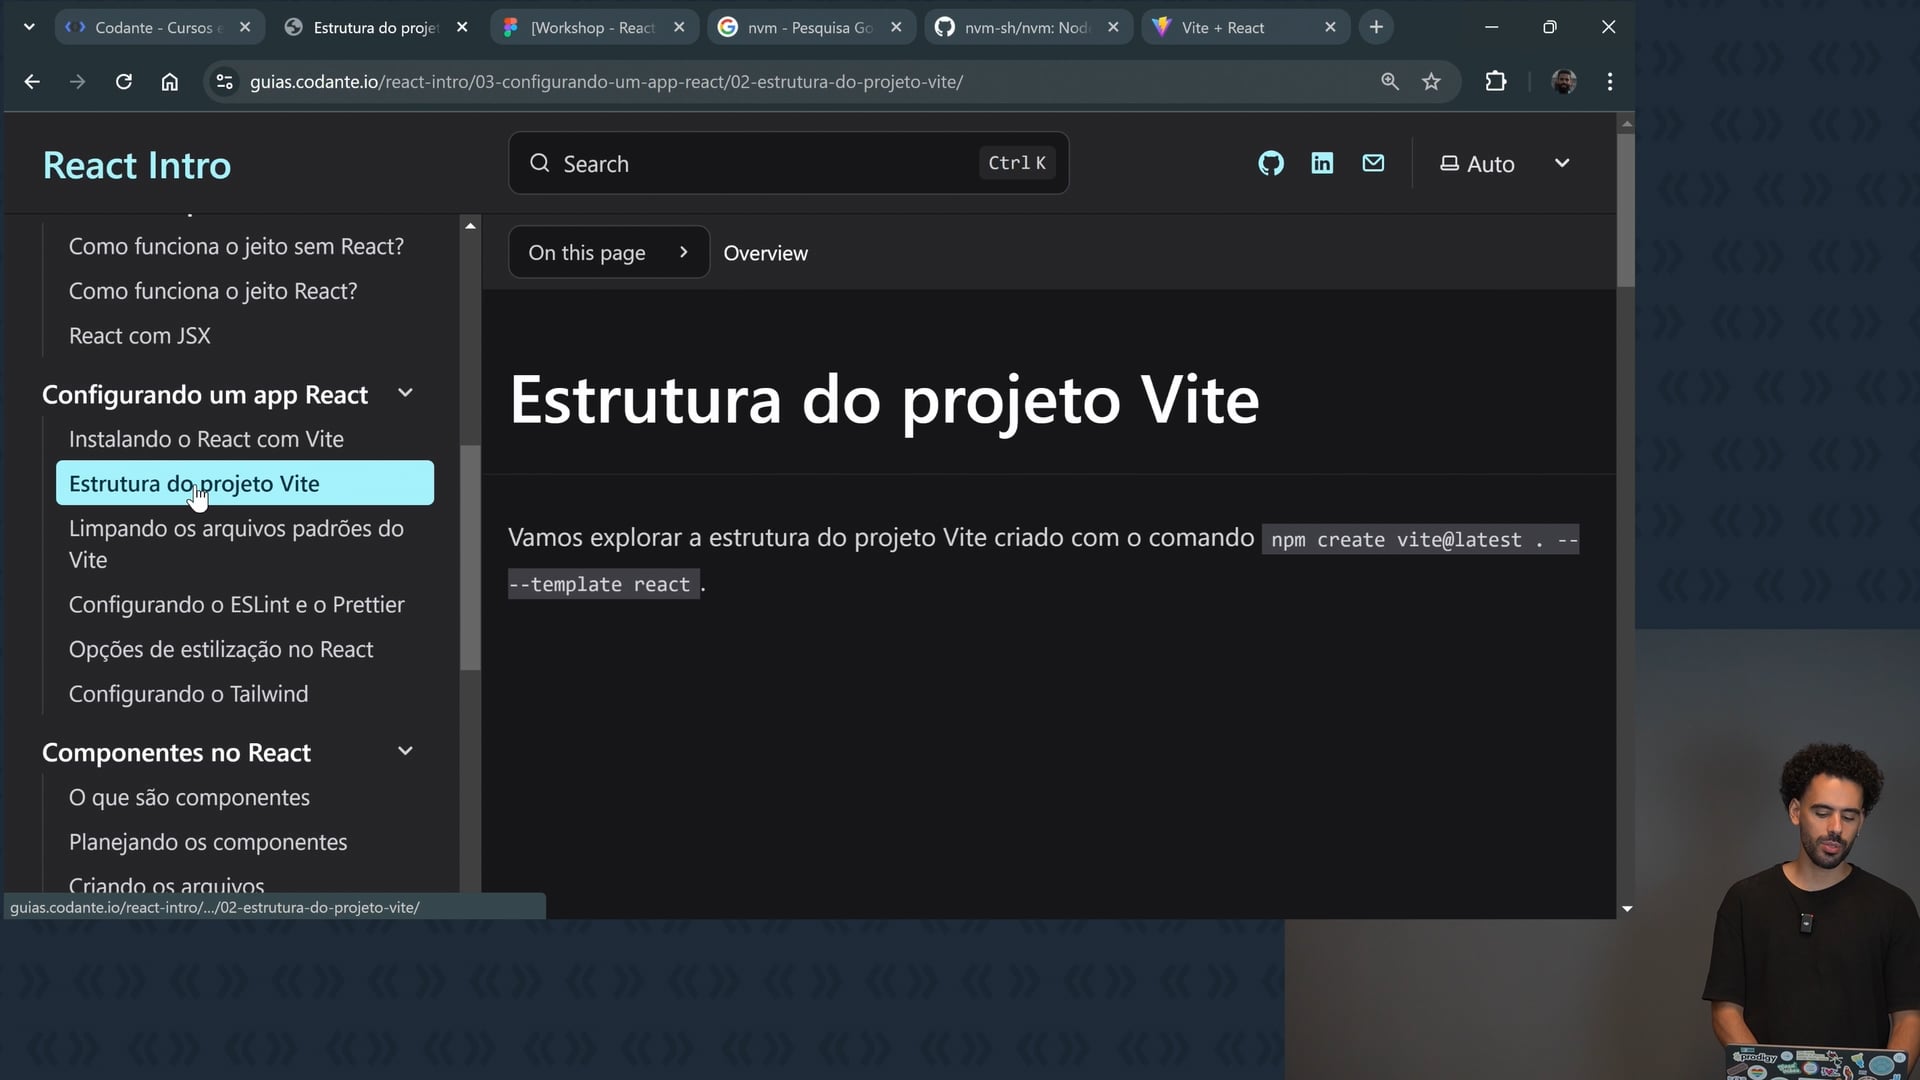Reload the page
The height and width of the screenshot is (1080, 1920).
[124, 82]
